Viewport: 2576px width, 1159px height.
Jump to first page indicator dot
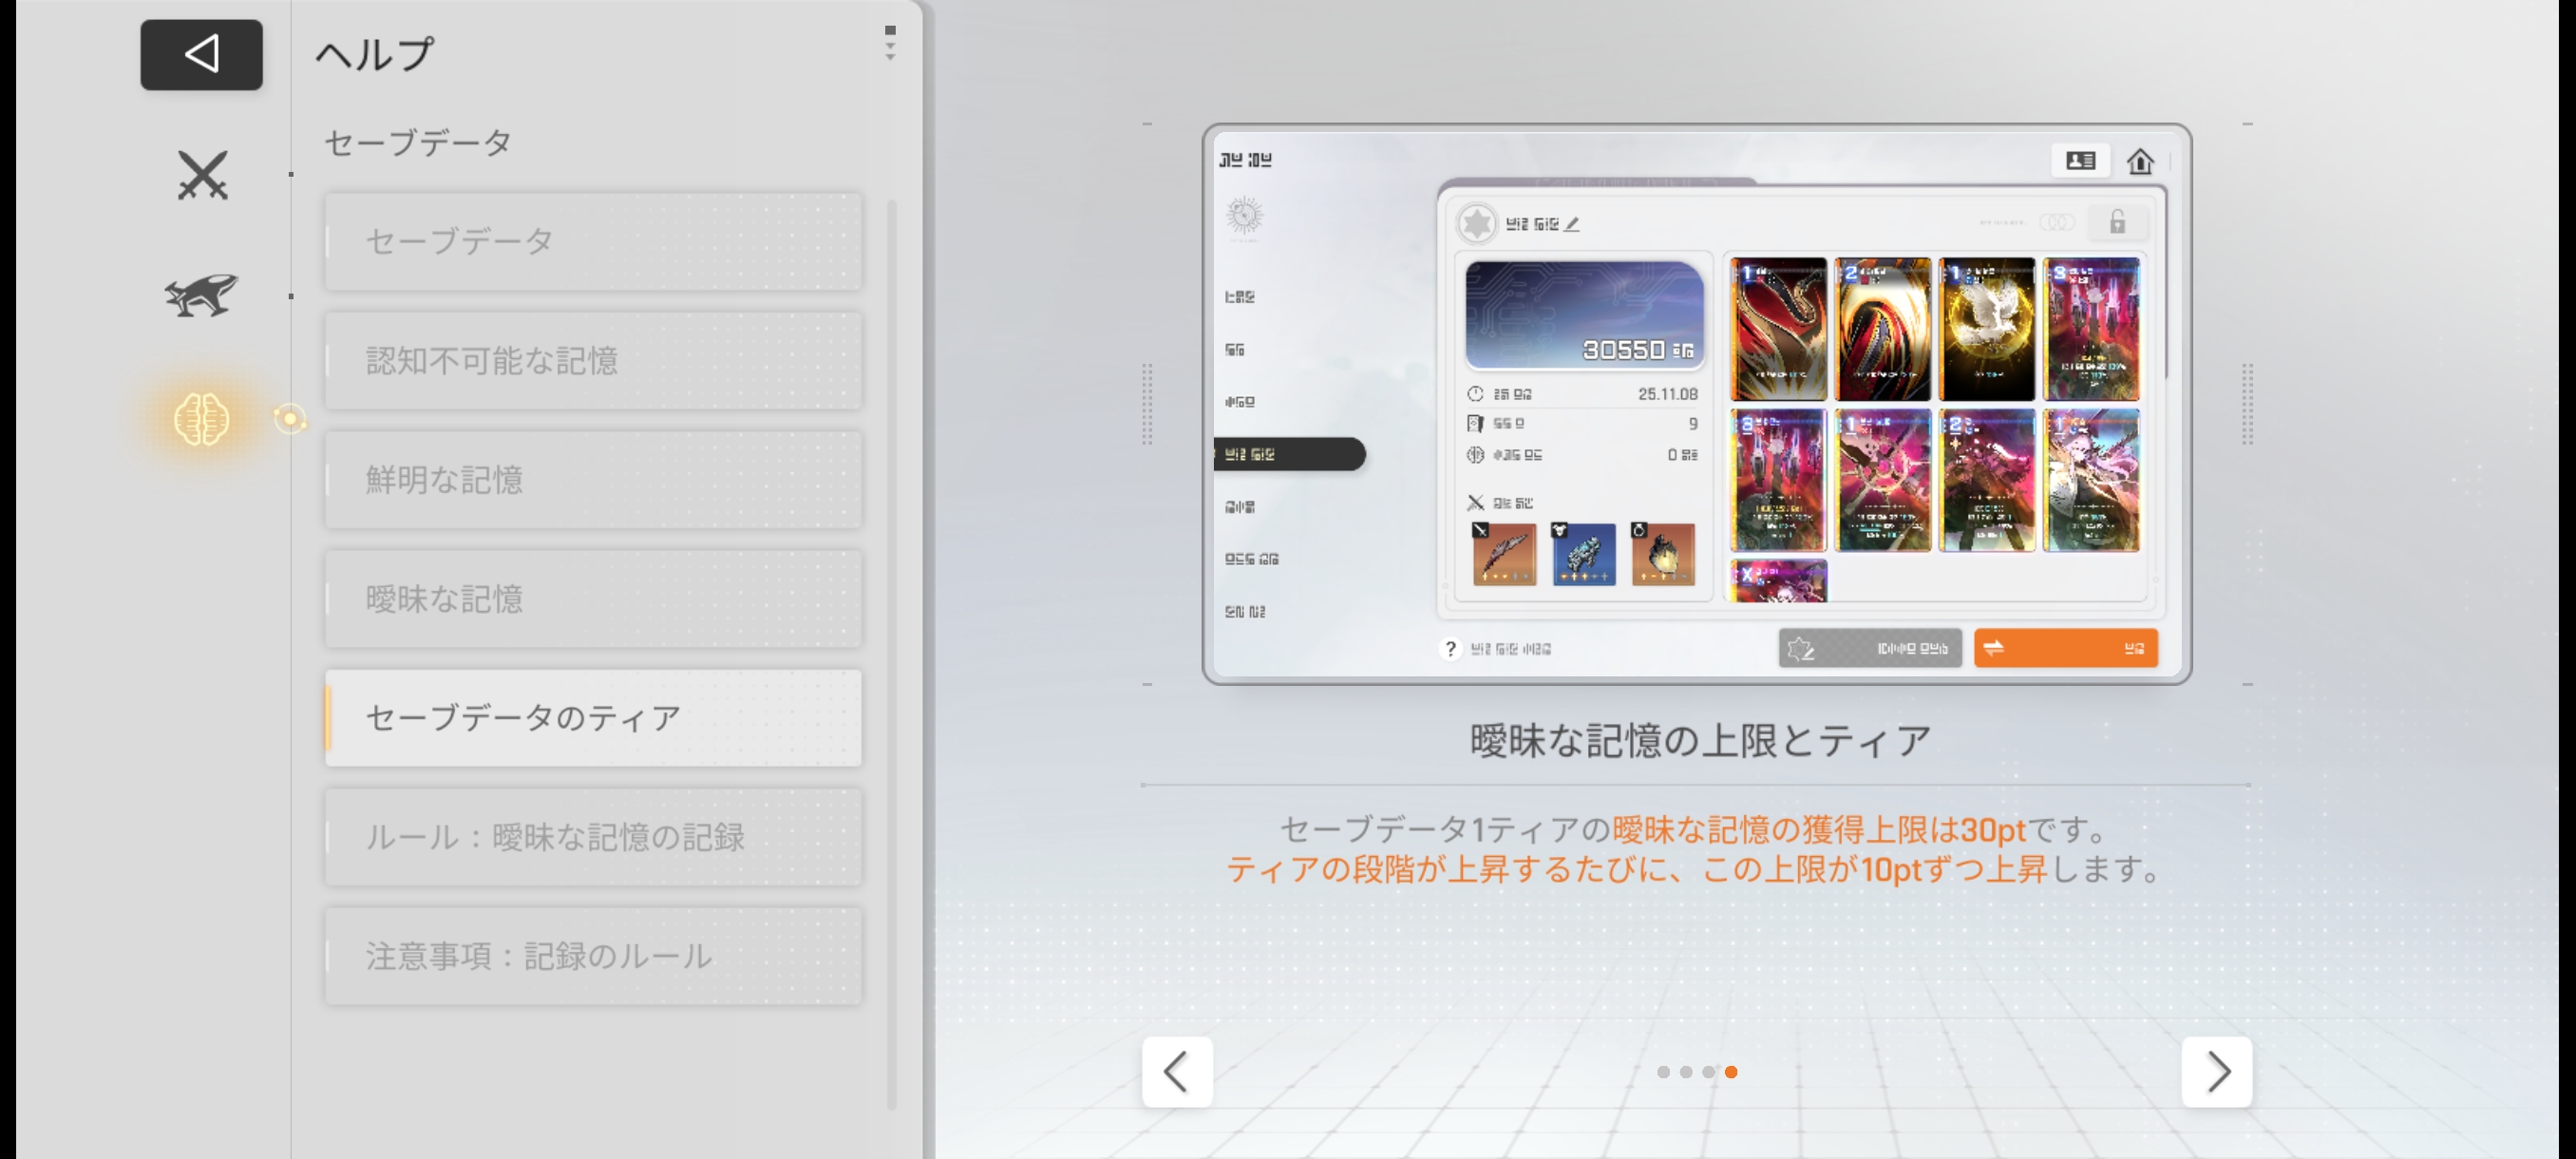(1663, 1072)
